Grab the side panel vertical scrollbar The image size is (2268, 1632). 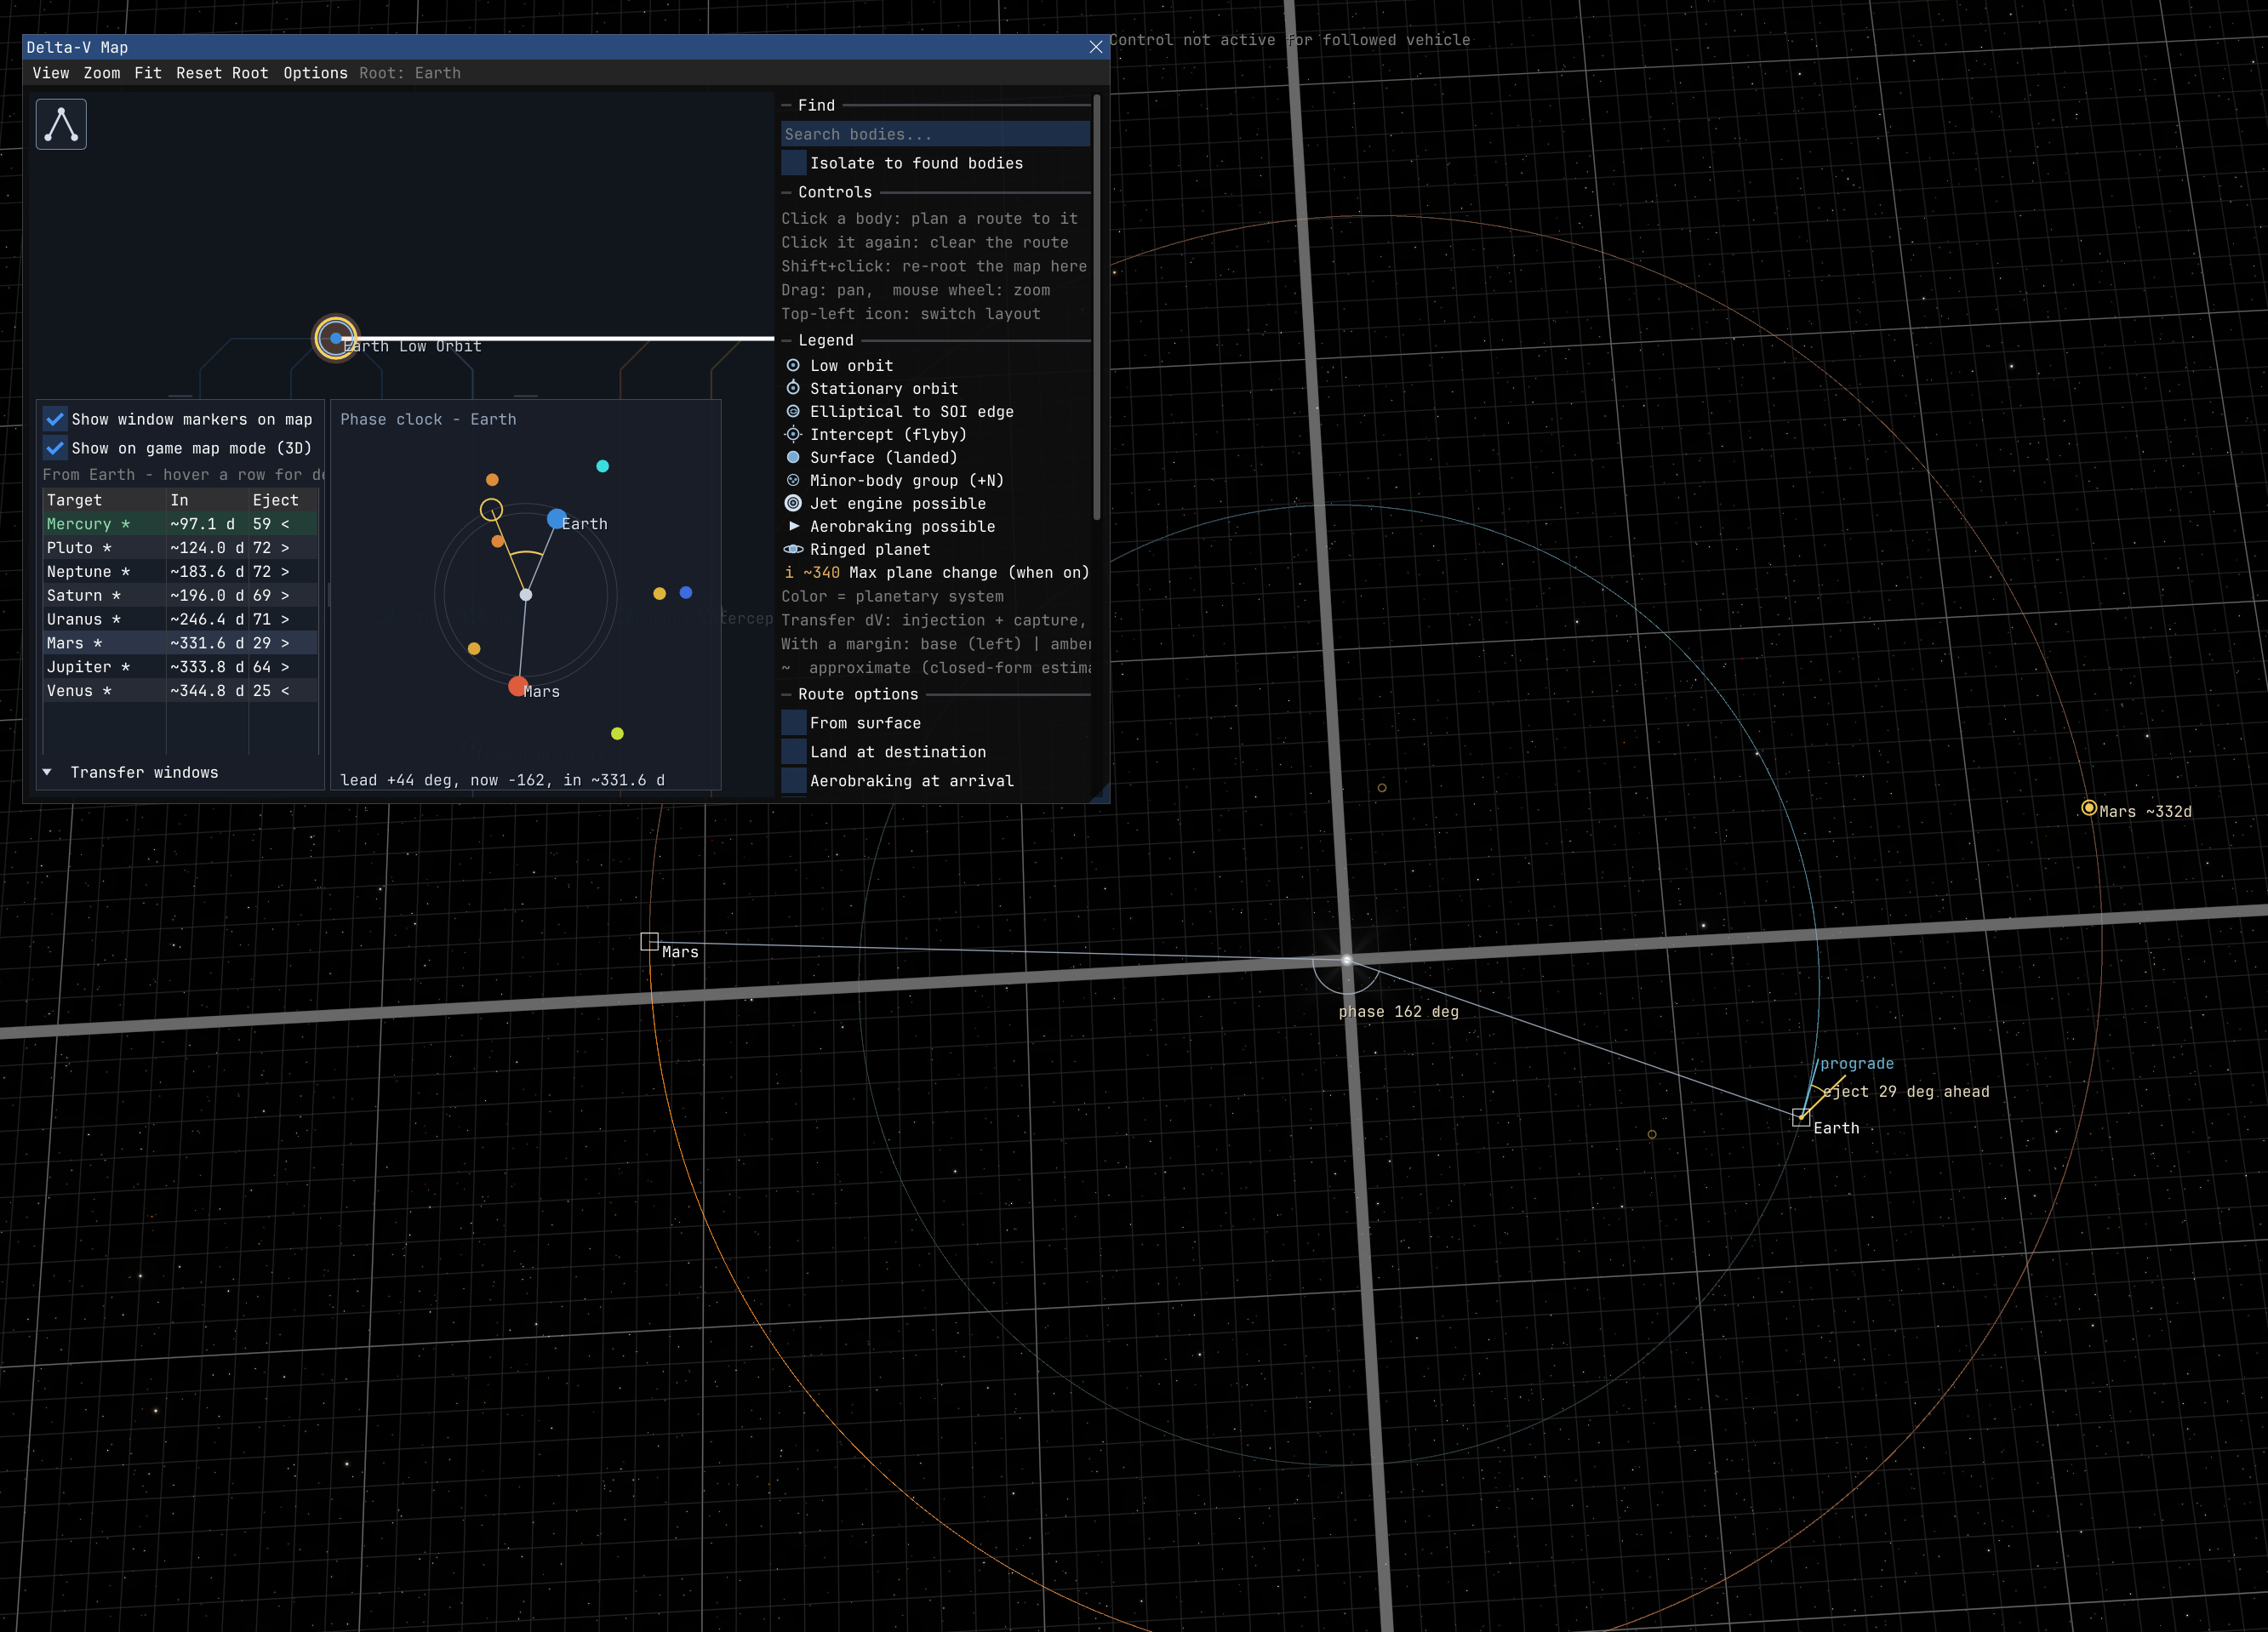1097,308
